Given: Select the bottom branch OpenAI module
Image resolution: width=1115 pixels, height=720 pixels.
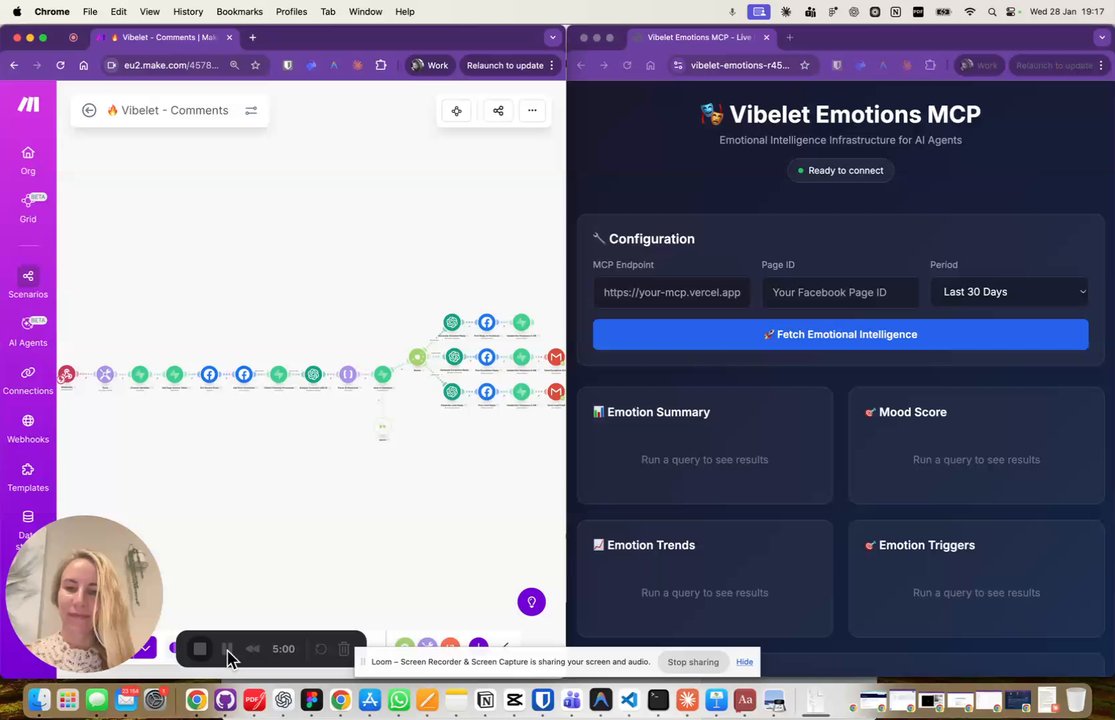Looking at the screenshot, I should tap(452, 391).
